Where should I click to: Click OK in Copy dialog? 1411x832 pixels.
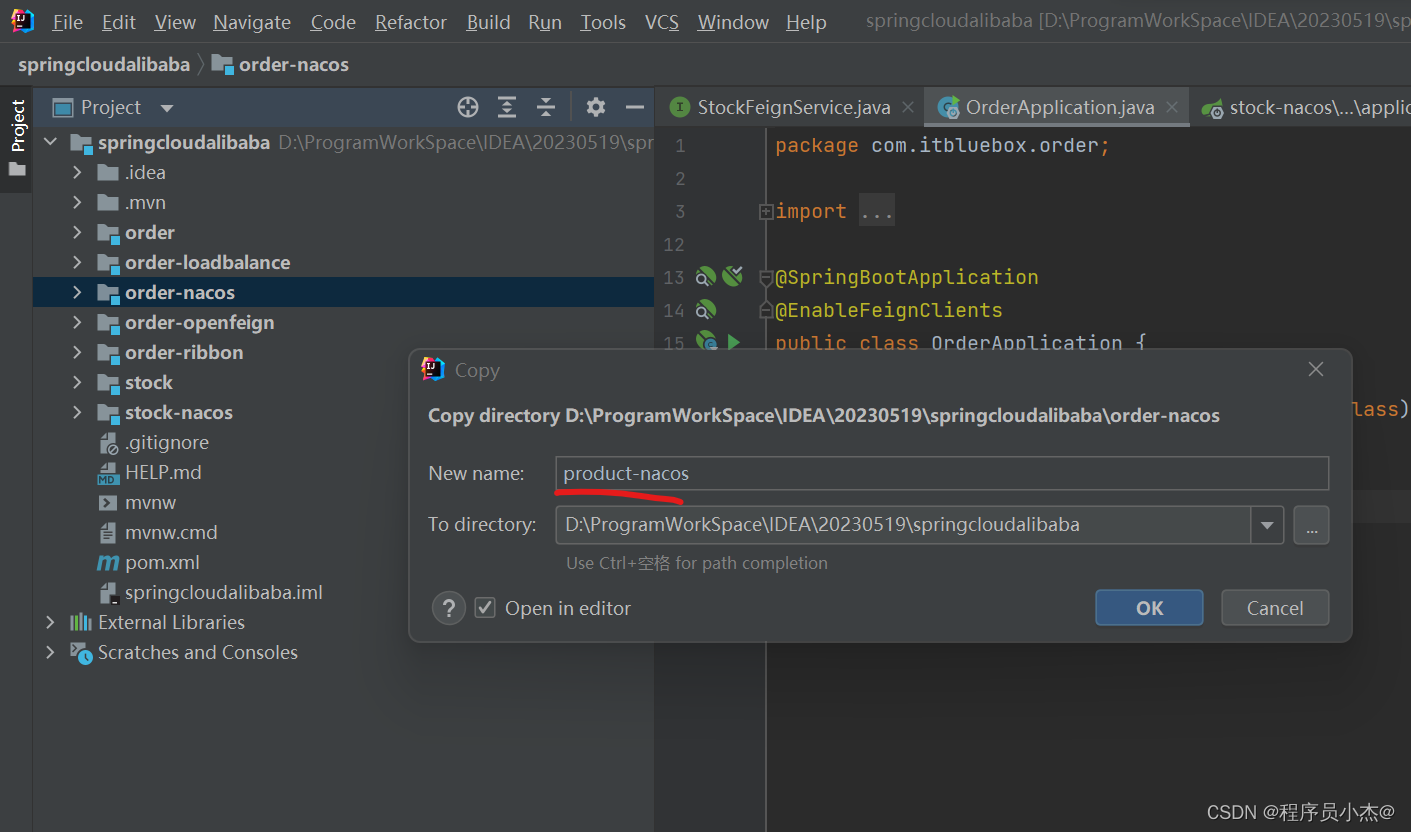[1149, 608]
